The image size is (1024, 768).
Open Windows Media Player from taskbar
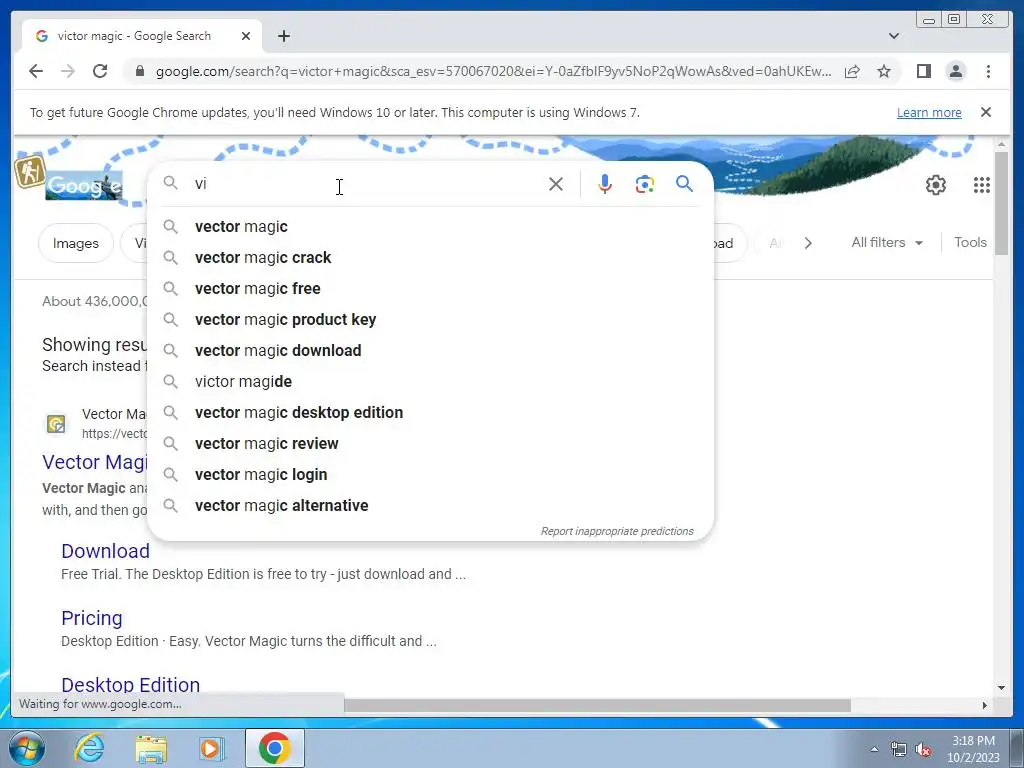[x=212, y=748]
